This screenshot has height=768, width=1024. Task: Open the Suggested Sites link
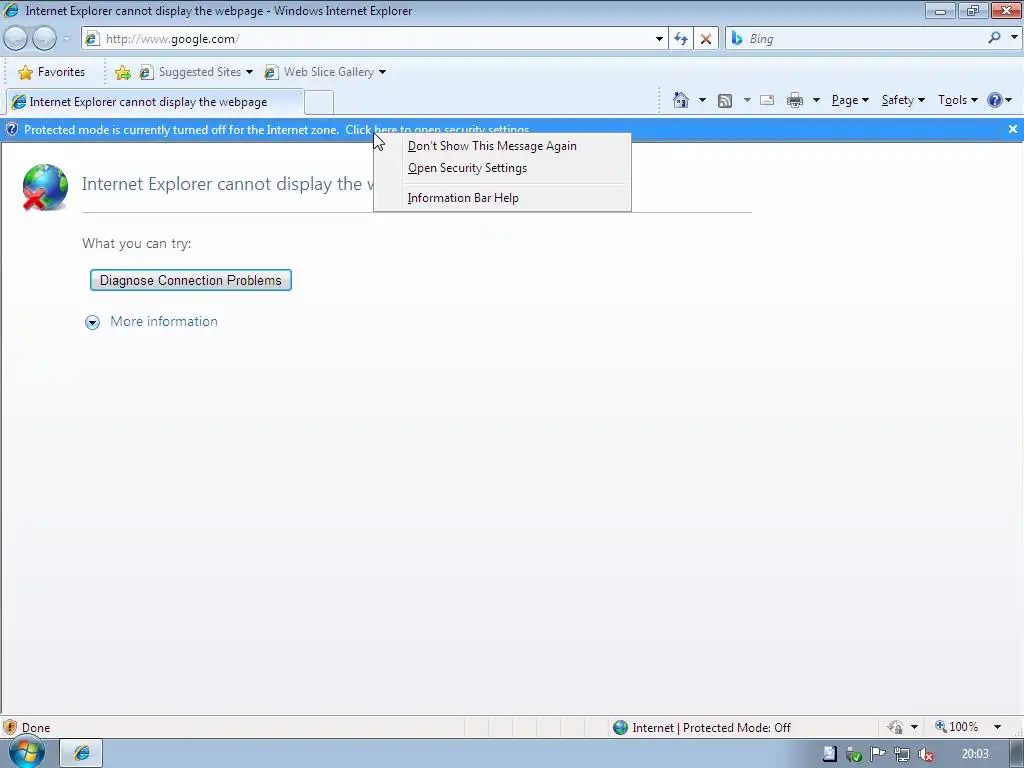(x=195, y=72)
